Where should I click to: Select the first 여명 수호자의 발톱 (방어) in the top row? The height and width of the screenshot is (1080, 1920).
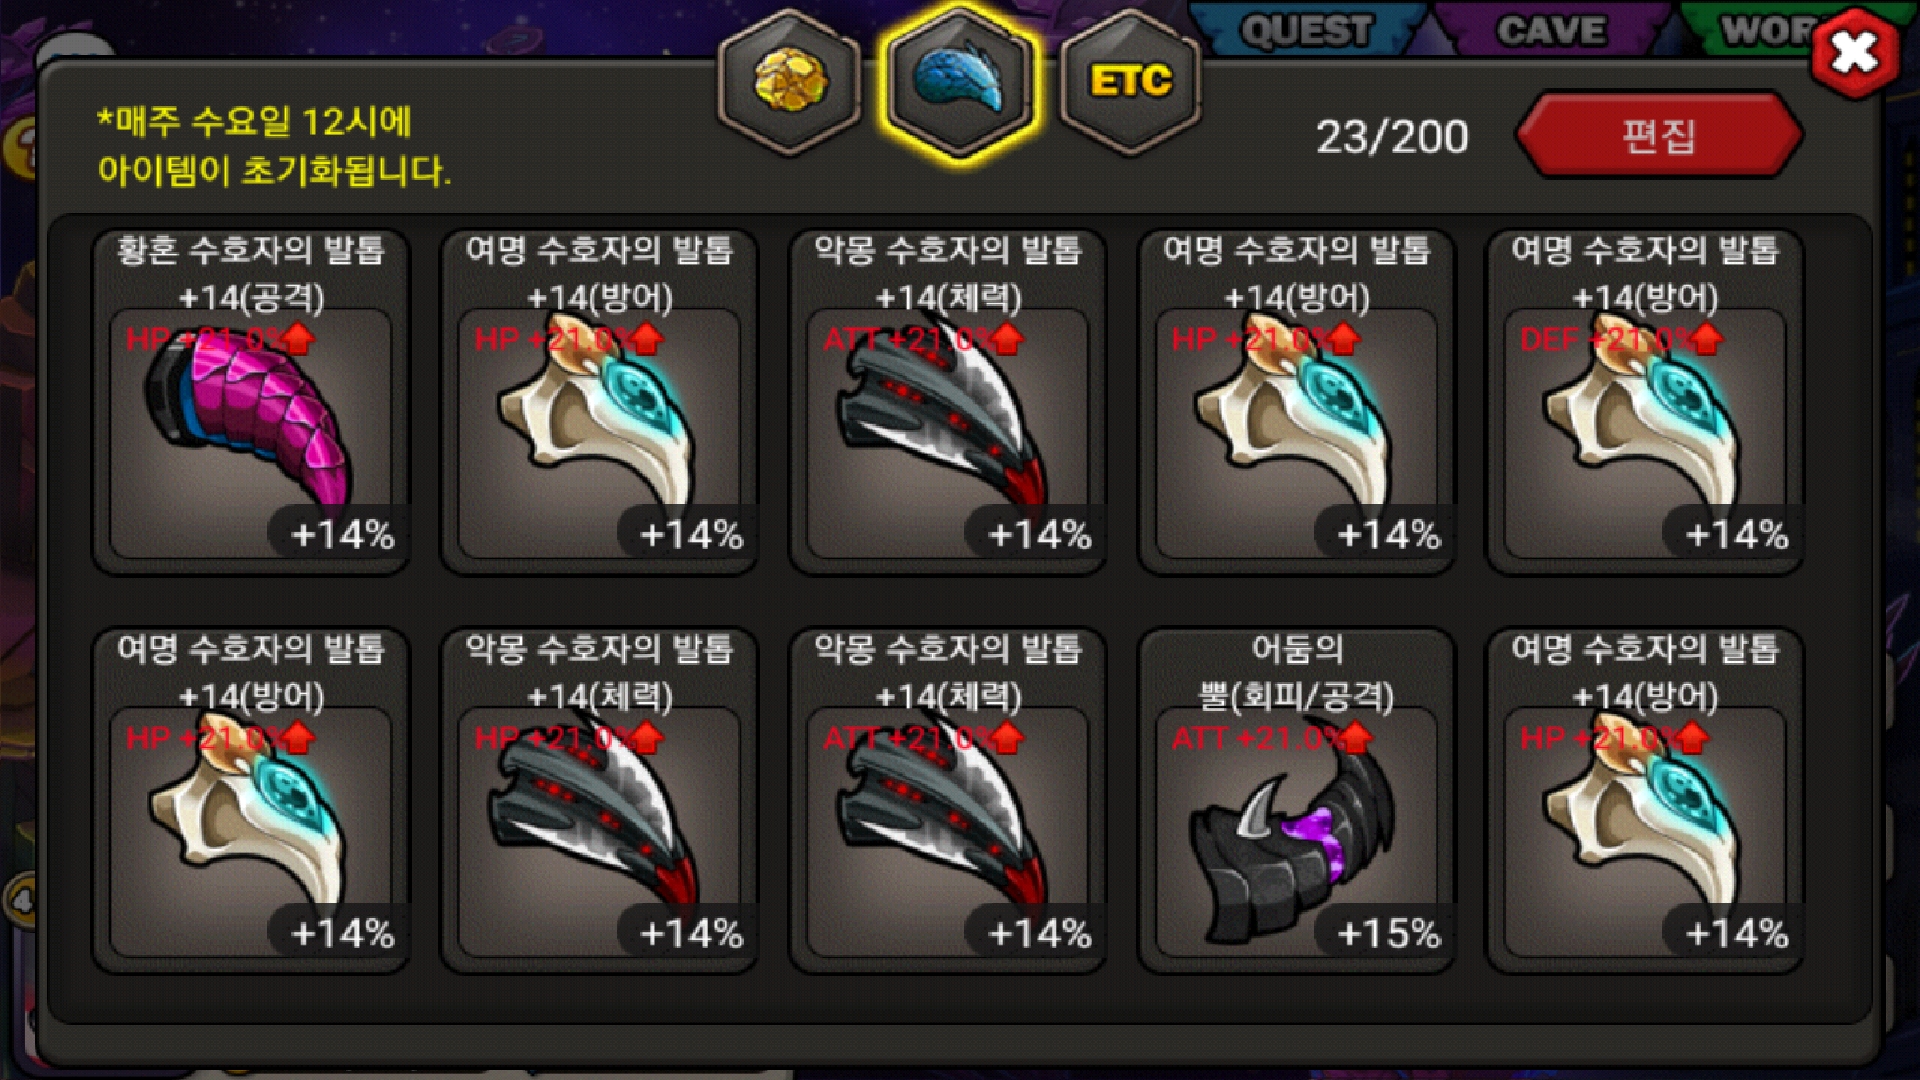pyautogui.click(x=600, y=402)
